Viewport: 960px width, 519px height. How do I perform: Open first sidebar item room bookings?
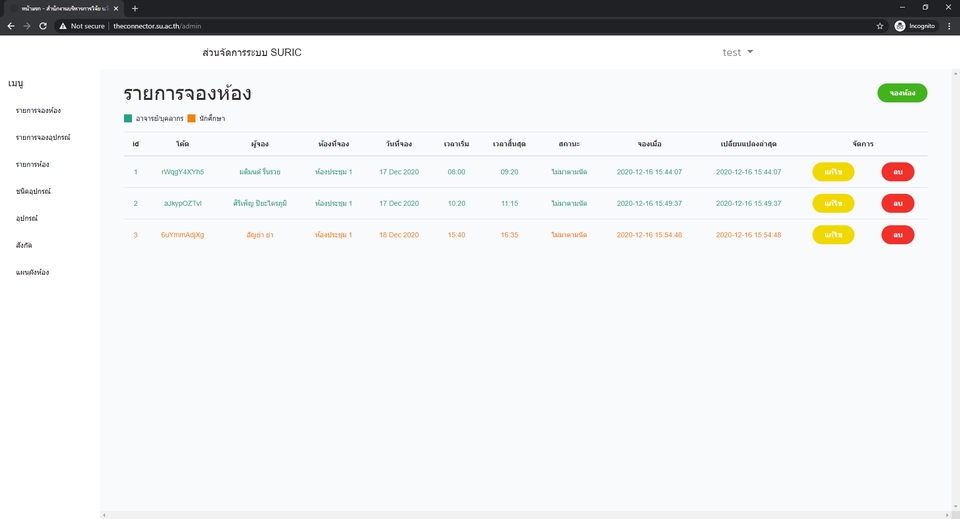(x=39, y=111)
